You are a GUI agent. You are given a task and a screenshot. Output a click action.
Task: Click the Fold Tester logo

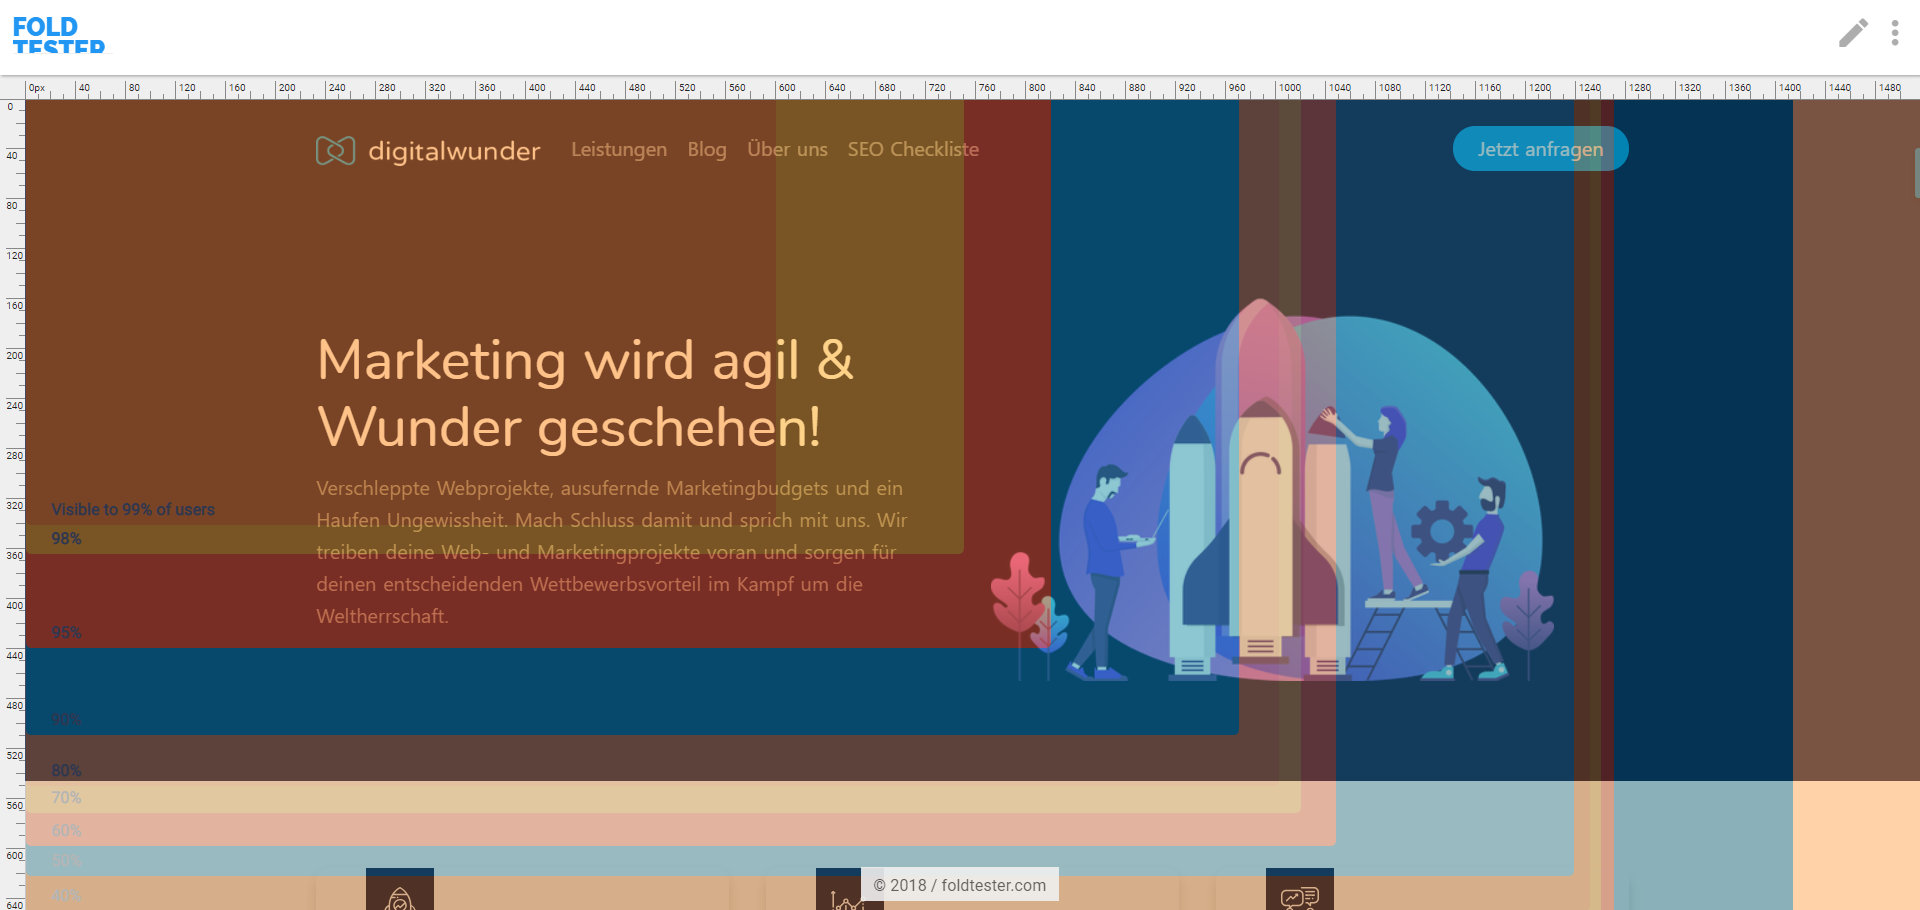pyautogui.click(x=58, y=34)
